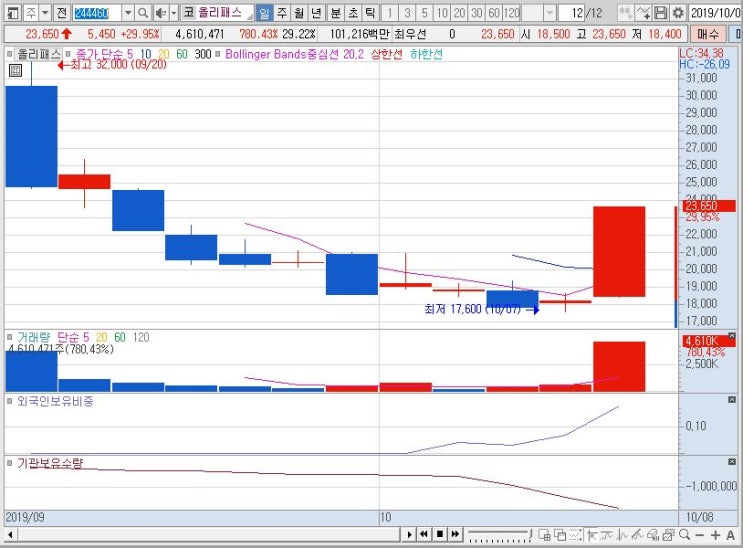Close the 외국인보유비중 panel X box
The image size is (743, 548).
[x=732, y=400]
